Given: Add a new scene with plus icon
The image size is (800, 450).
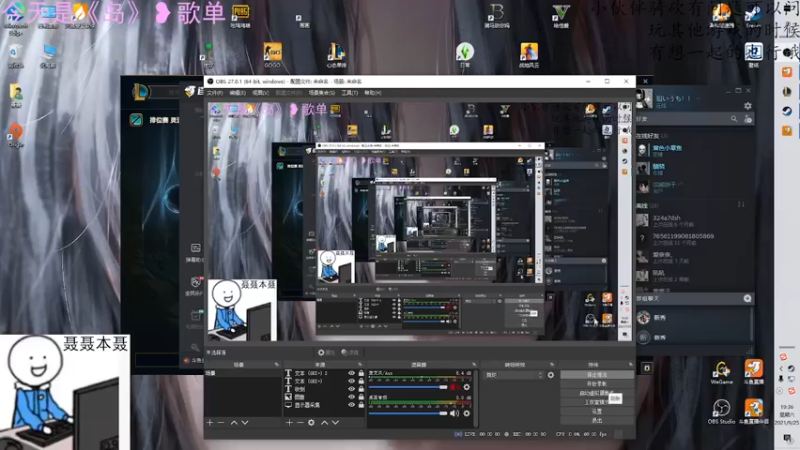Looking at the screenshot, I should [x=210, y=422].
